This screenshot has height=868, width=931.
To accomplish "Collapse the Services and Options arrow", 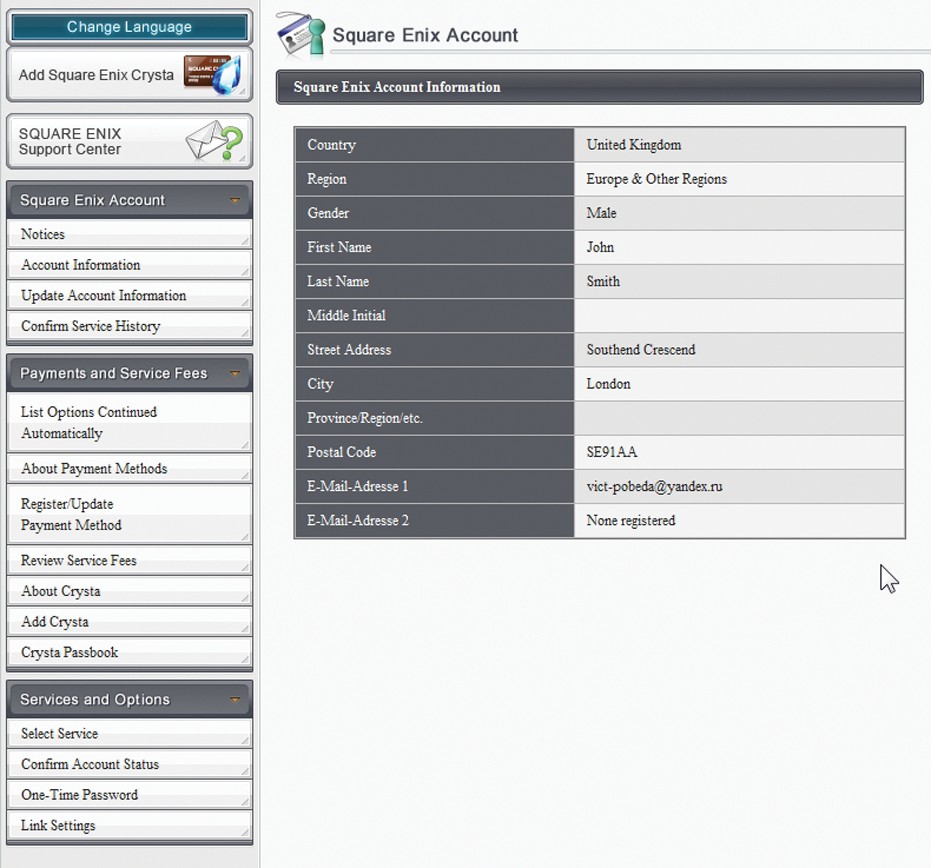I will click(x=235, y=699).
